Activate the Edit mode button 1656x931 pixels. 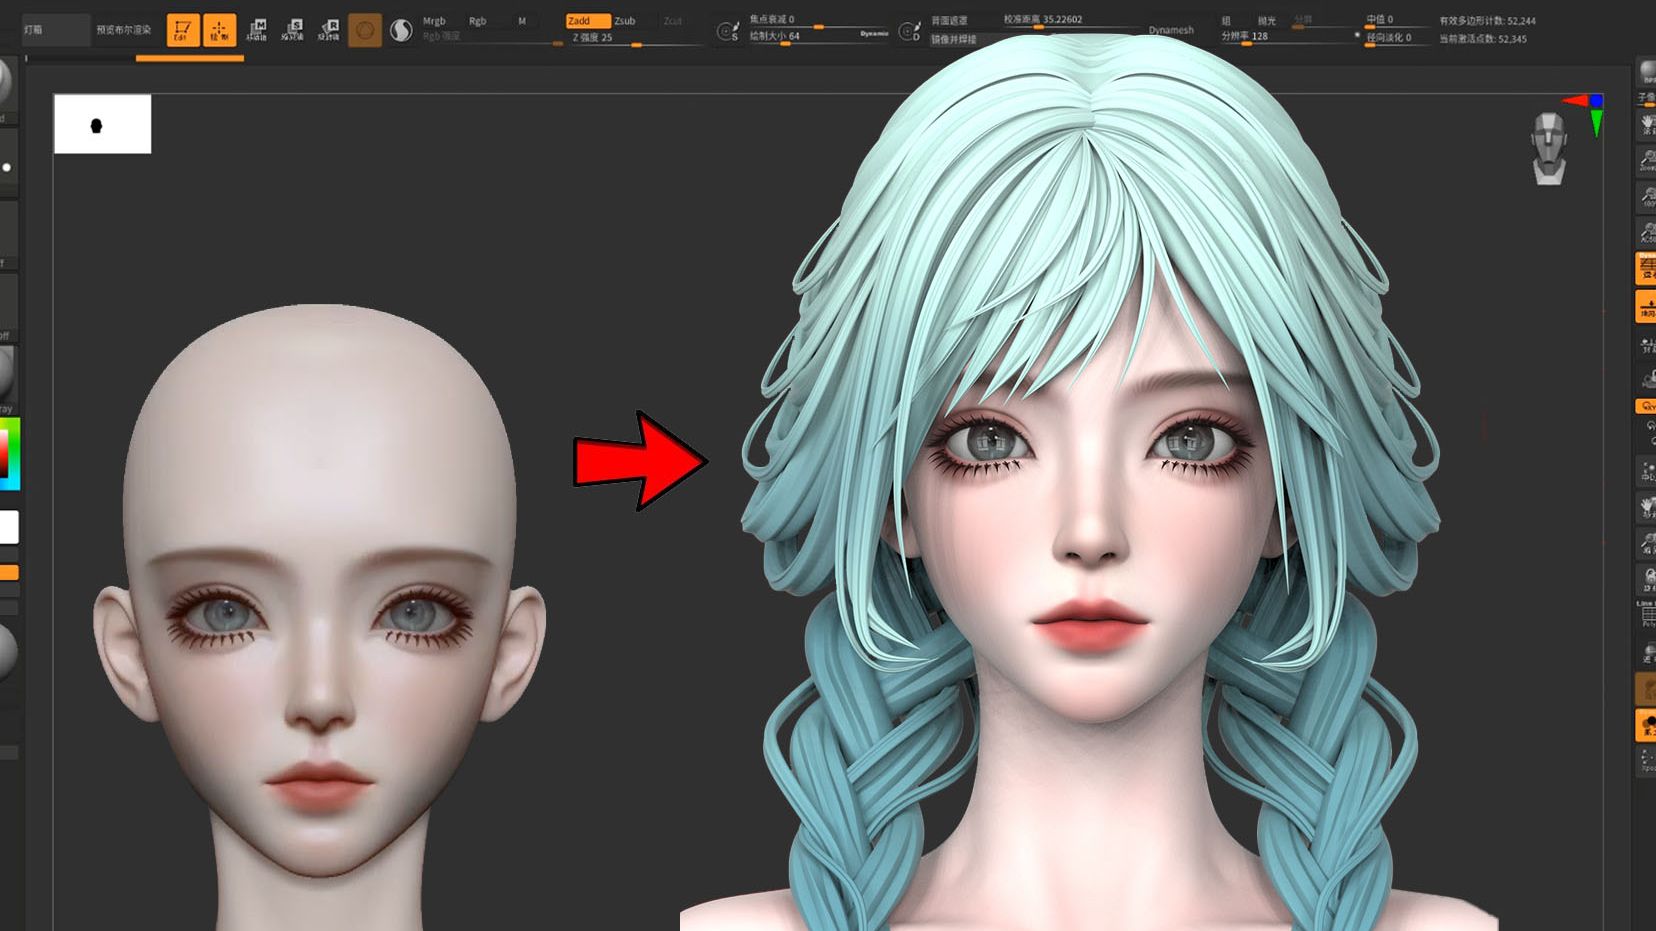pyautogui.click(x=182, y=30)
